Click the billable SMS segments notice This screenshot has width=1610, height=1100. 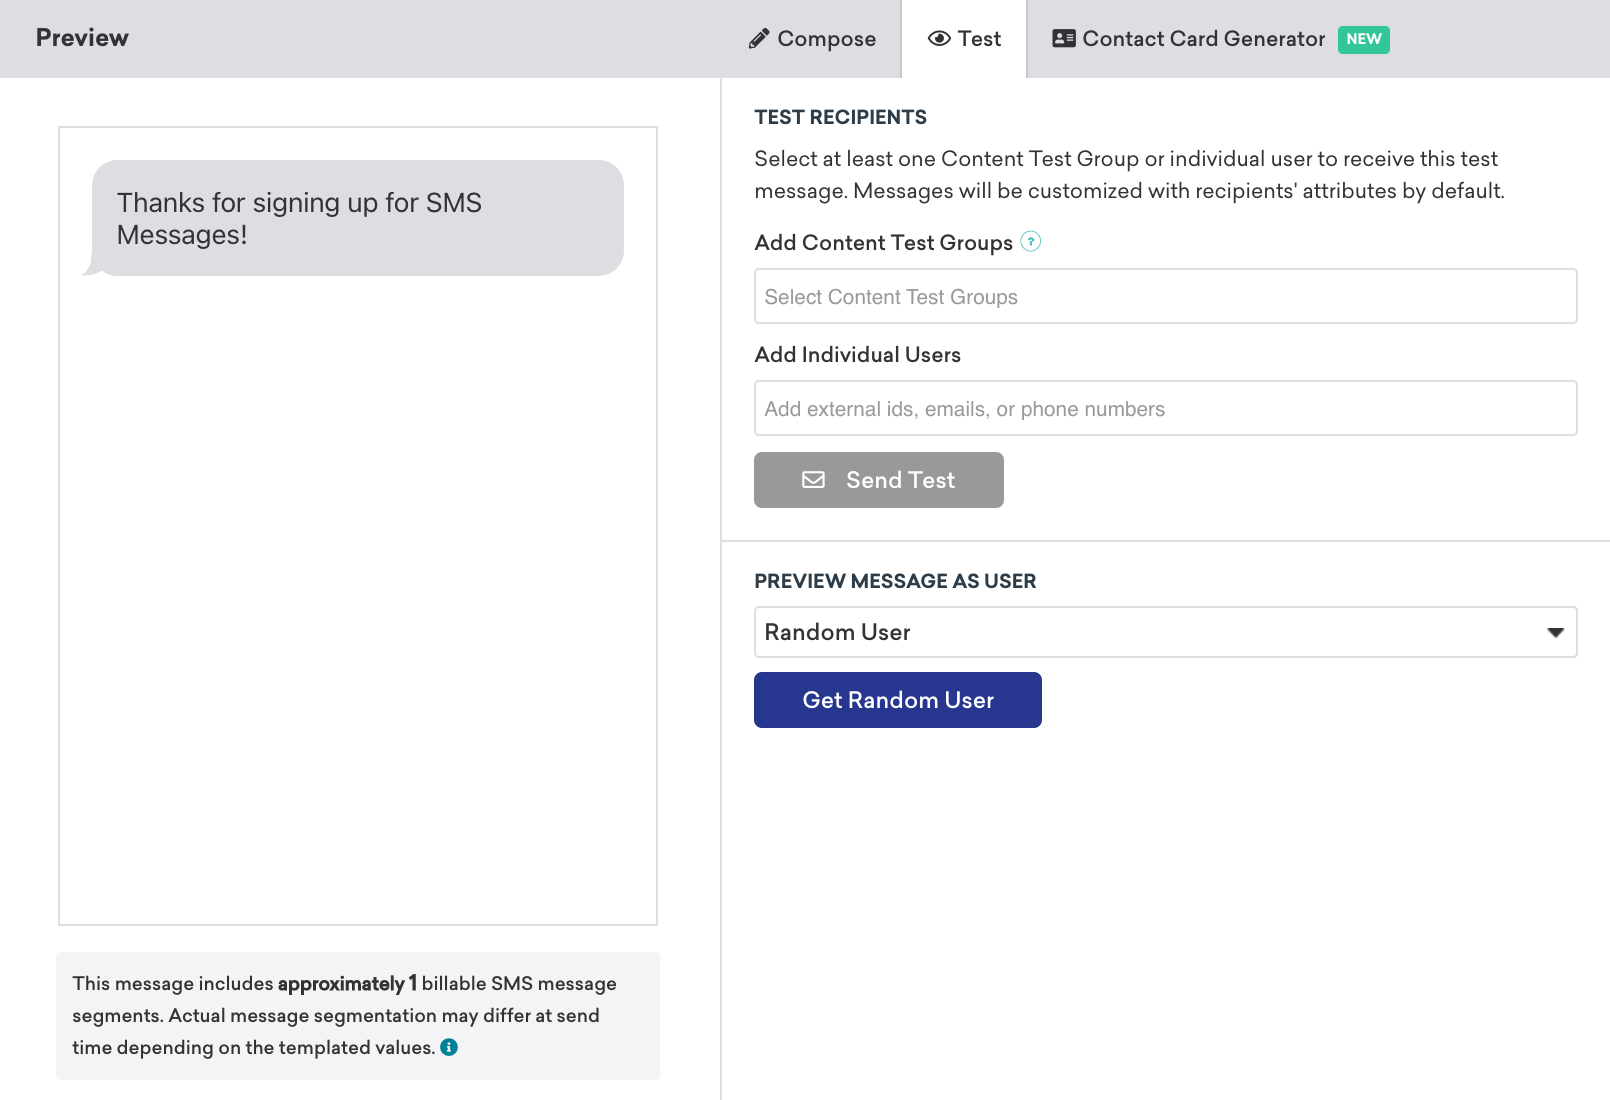[358, 1016]
